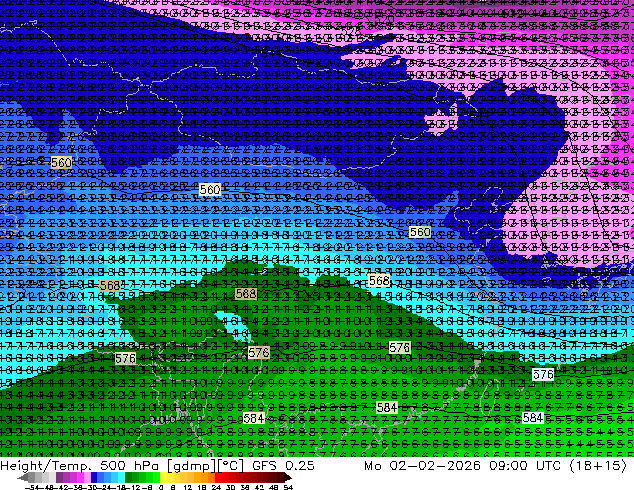
Task: Select the "(18+15)" forecast run text
Action: pos(599,466)
